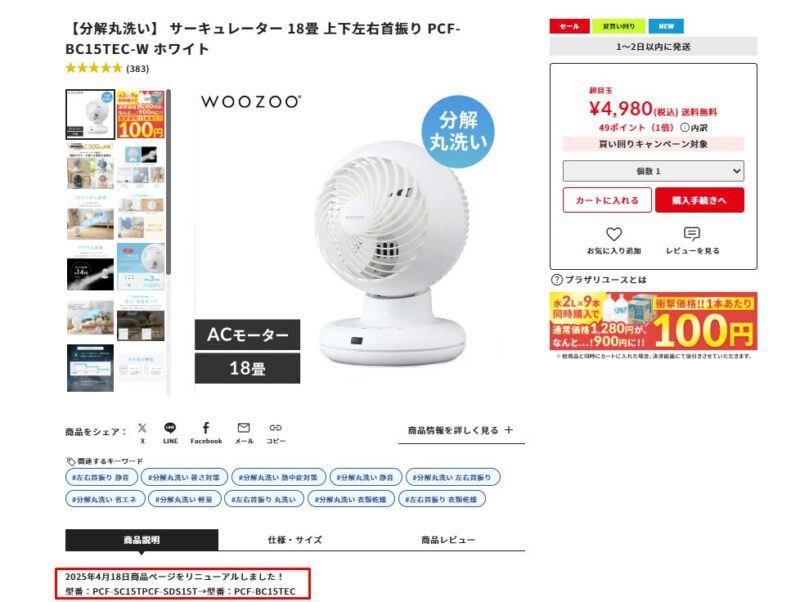Copy product link icon
800x602 pixels.
click(x=276, y=428)
